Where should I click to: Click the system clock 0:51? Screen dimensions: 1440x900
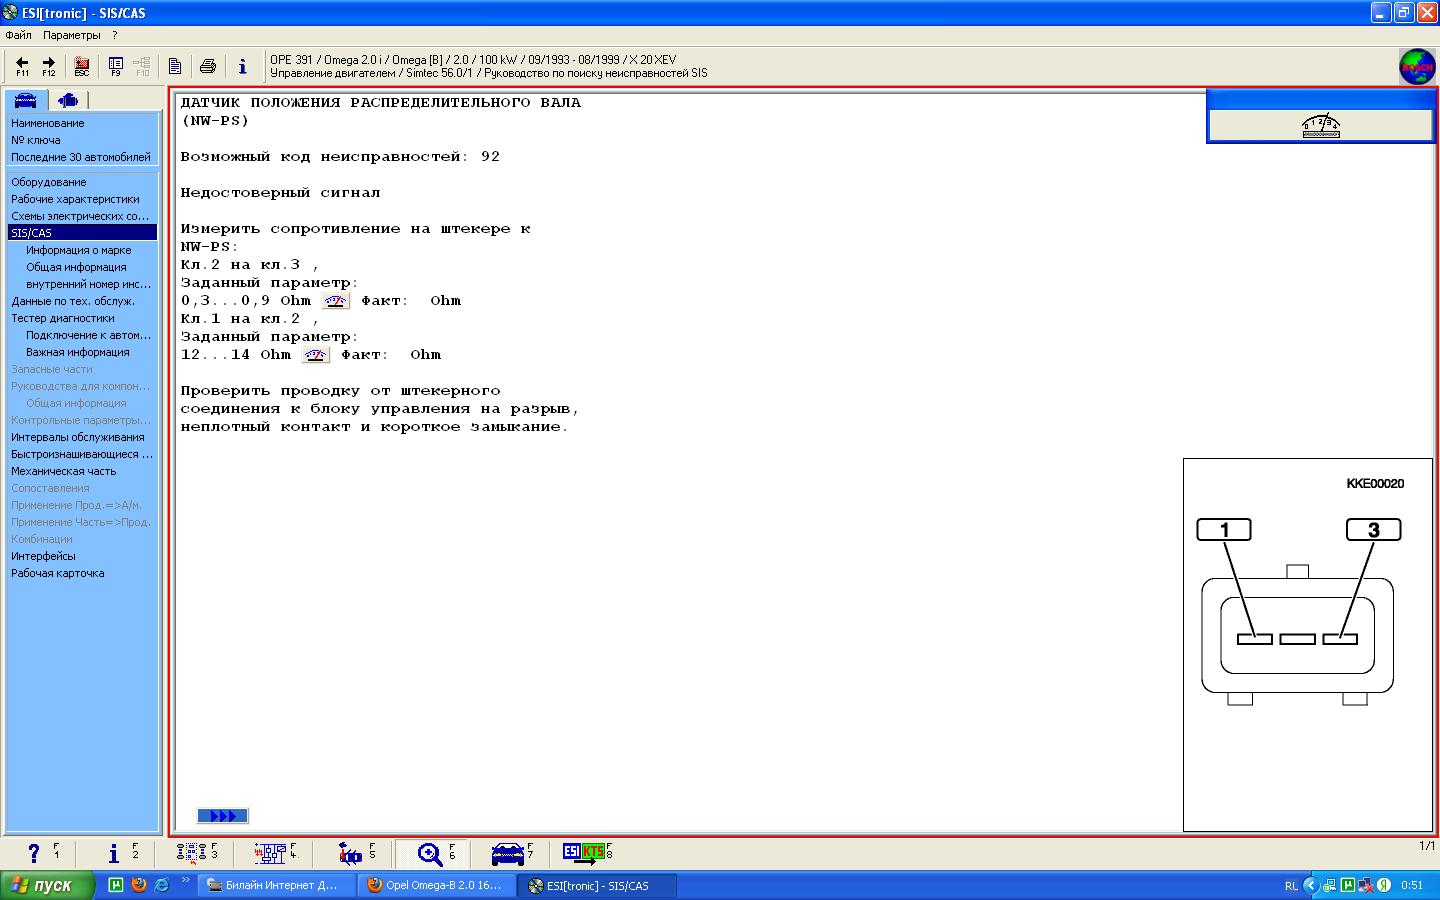pos(1412,885)
